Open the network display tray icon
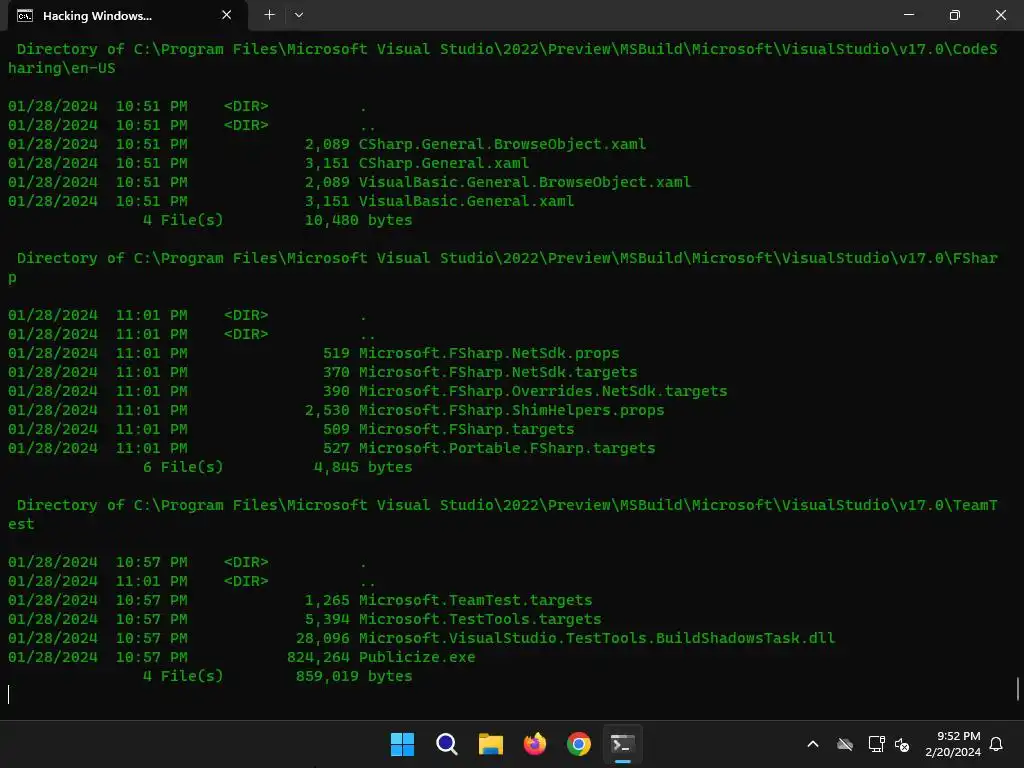1024x768 pixels. point(876,744)
